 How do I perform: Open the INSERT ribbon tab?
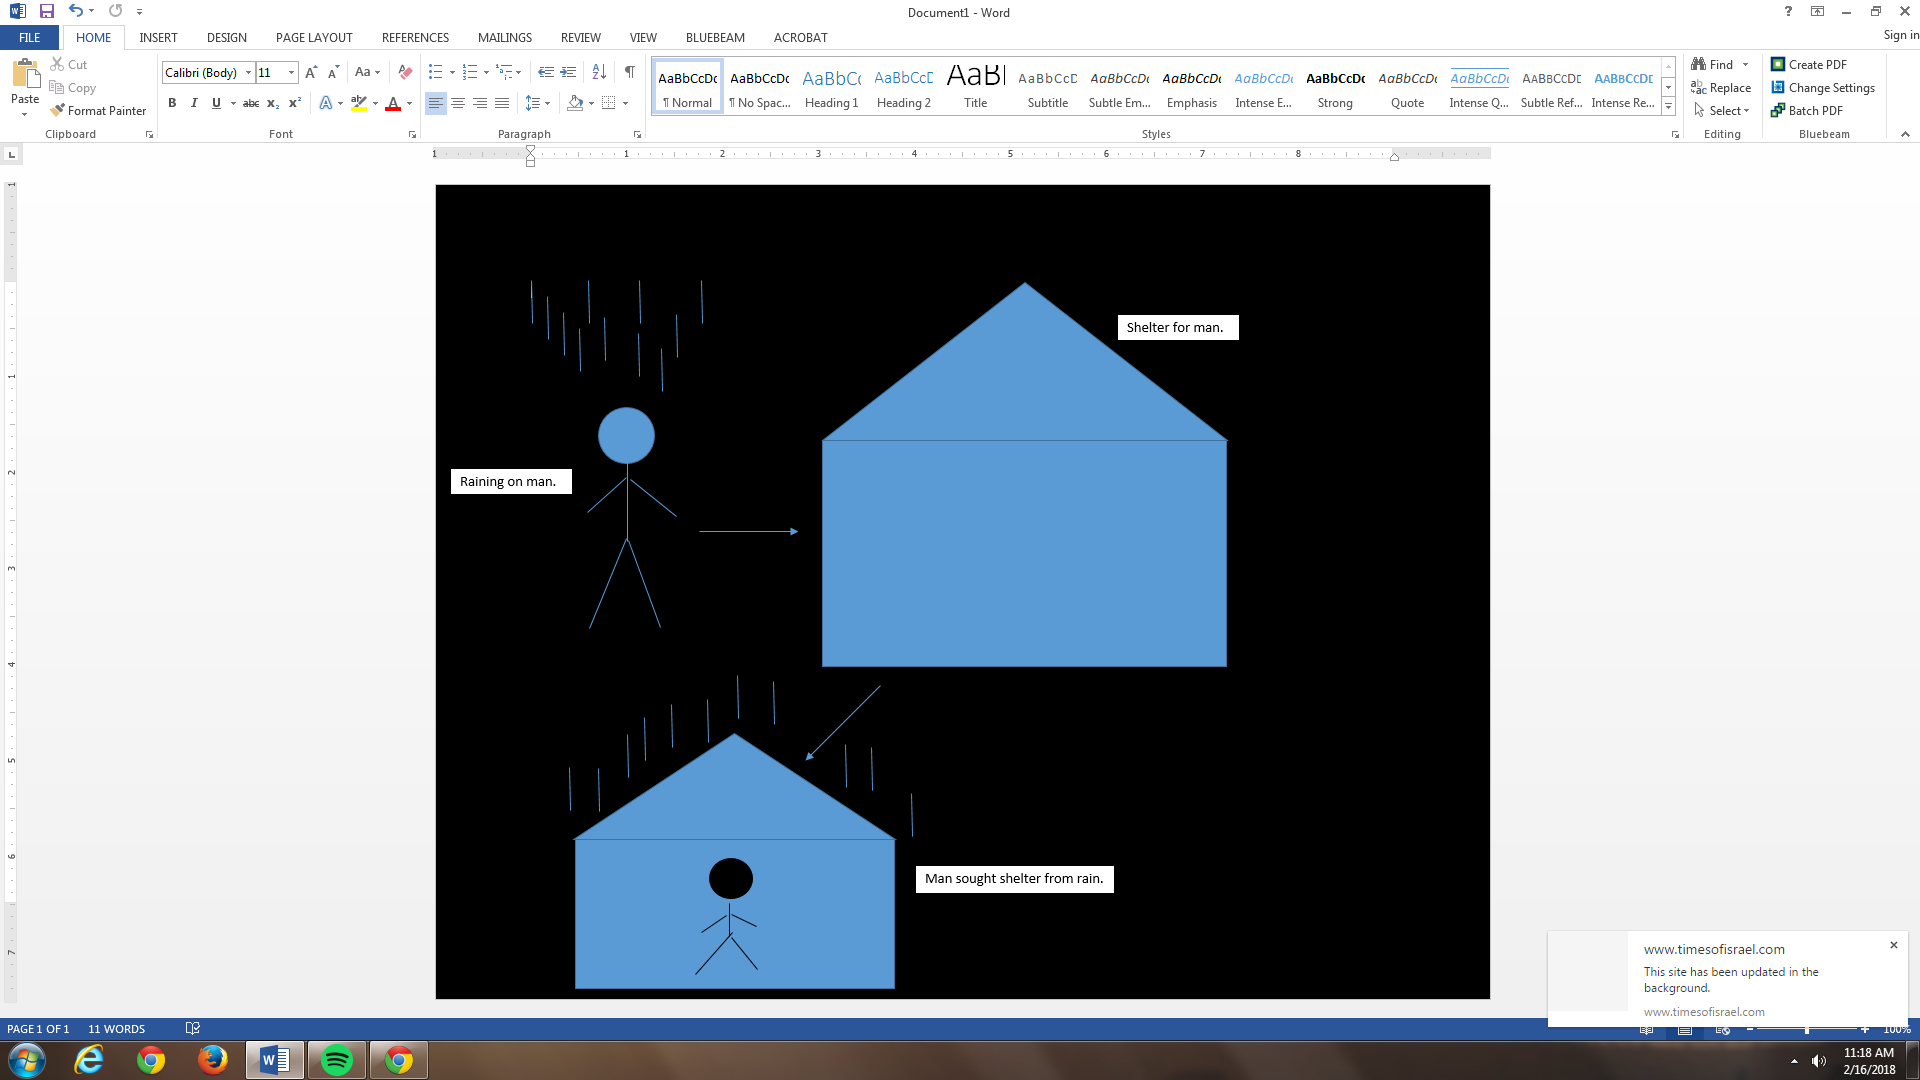point(158,37)
